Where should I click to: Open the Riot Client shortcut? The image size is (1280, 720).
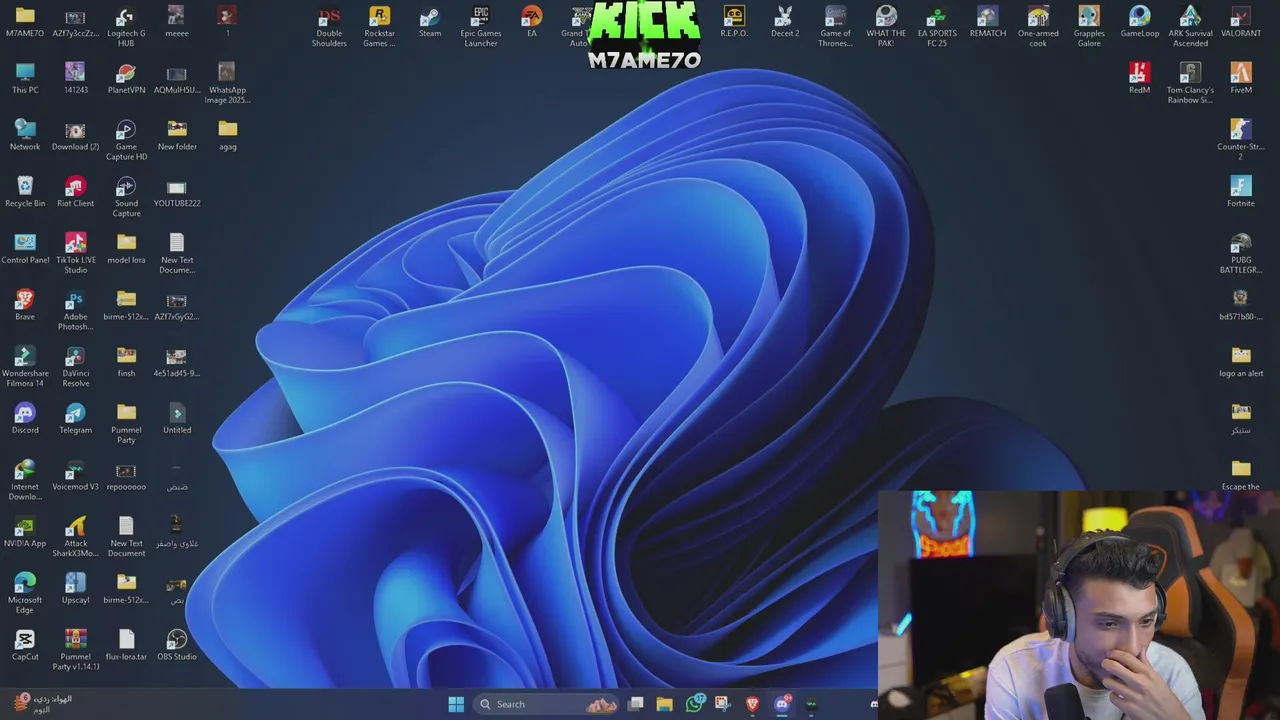pos(75,193)
